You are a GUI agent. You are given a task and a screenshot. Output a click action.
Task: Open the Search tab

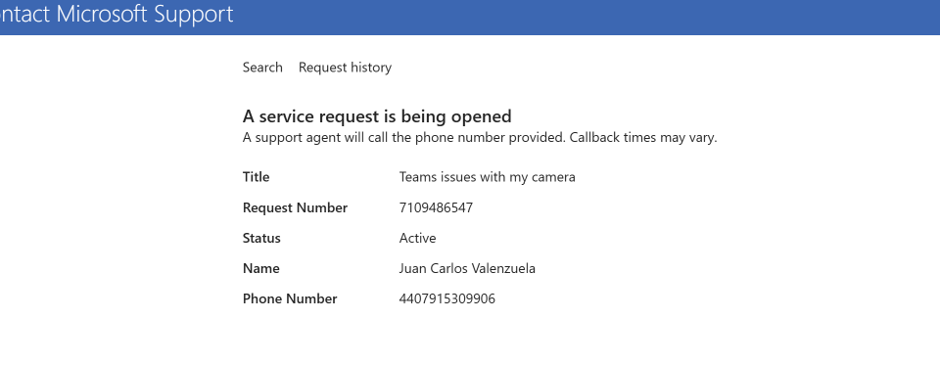click(x=263, y=68)
